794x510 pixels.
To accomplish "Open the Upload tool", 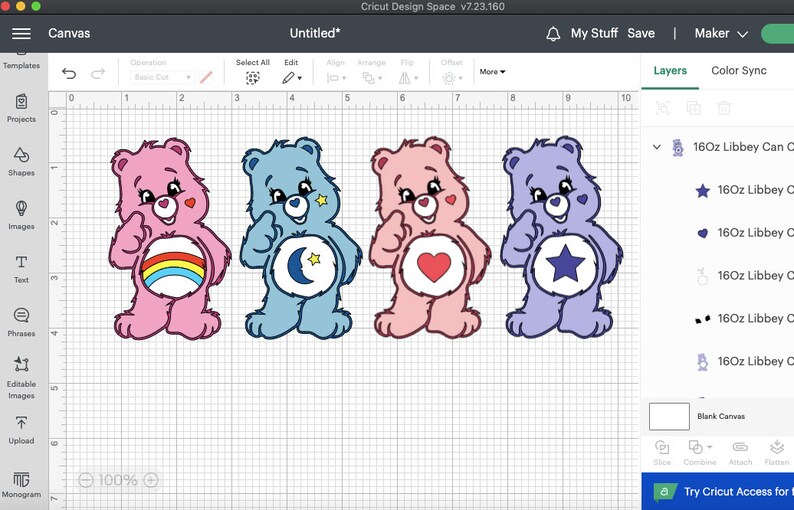I will click(x=21, y=430).
